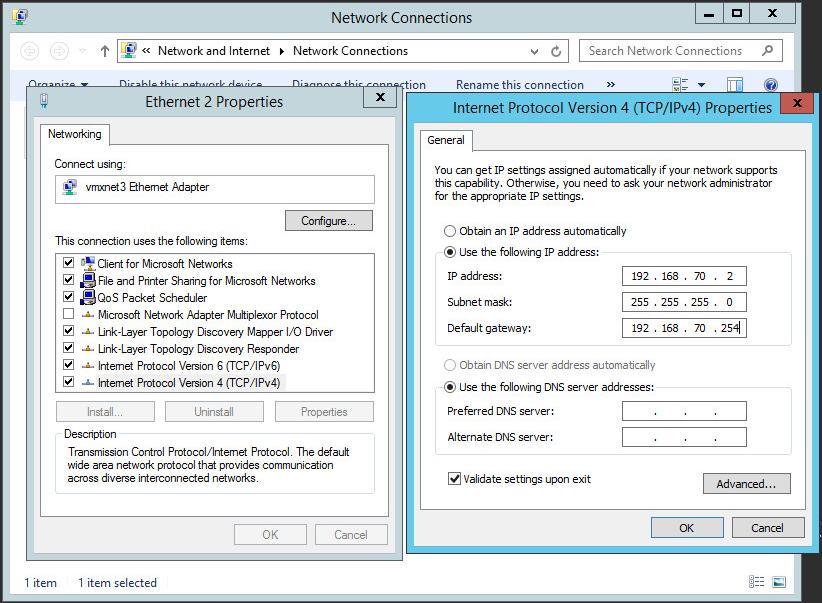Click inside the Preferred DNS server field
Screen dimensions: 822x603
682,410
